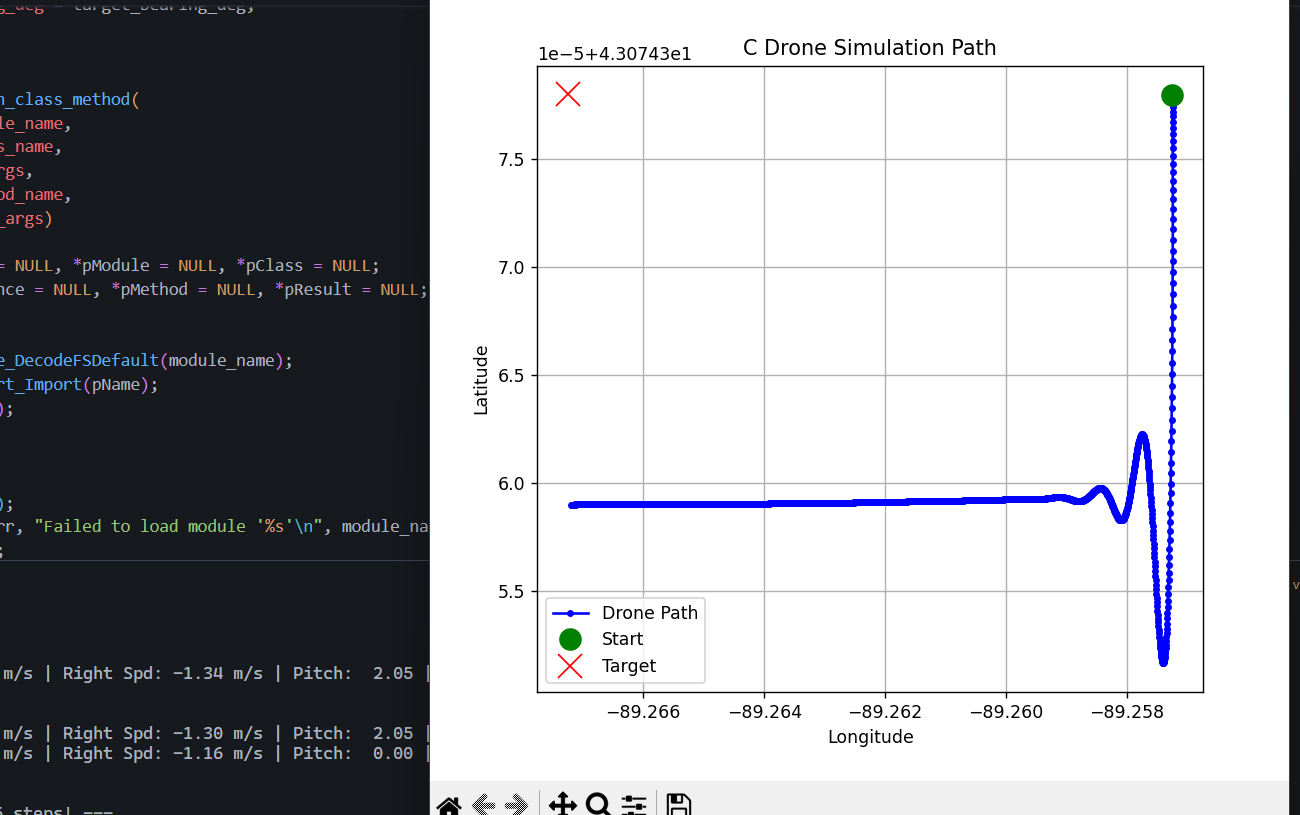Click 'Right Spd: -1.34 m/s' in terminal output

click(x=163, y=673)
